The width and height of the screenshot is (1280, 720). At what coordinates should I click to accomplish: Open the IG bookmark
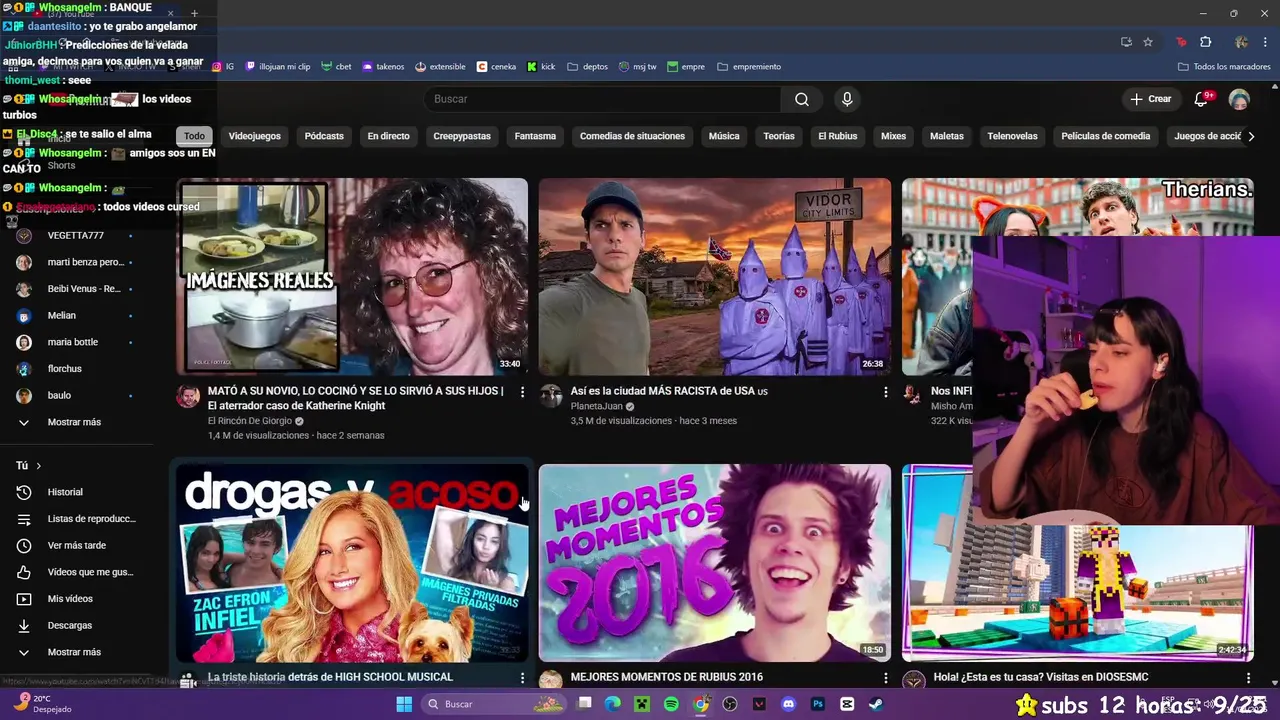tap(222, 67)
